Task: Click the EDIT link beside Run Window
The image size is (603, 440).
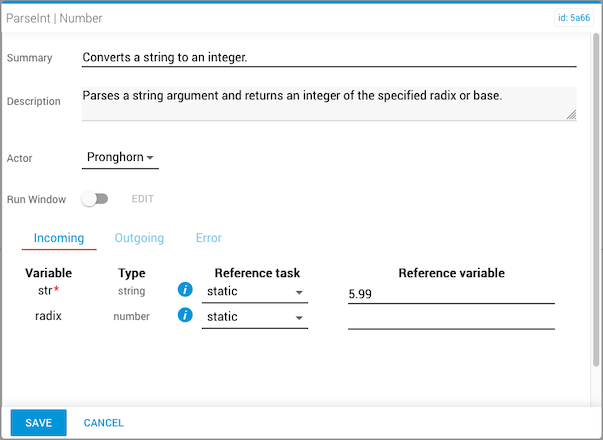Action: coord(143,199)
